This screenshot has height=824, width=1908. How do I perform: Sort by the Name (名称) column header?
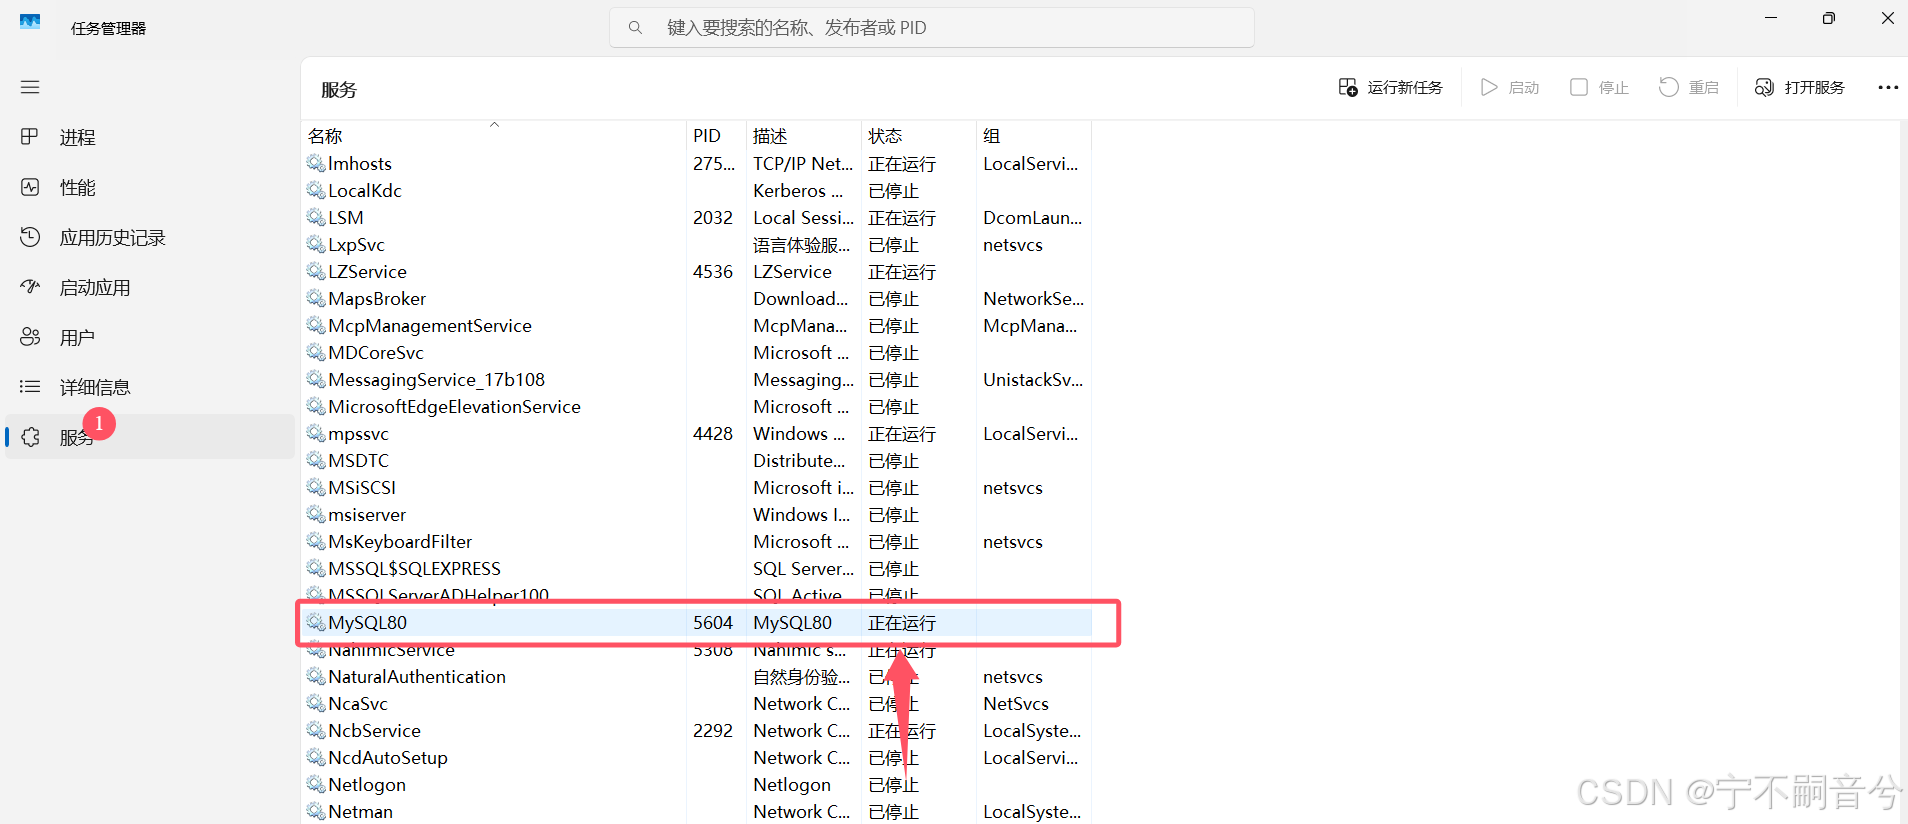pyautogui.click(x=494, y=135)
